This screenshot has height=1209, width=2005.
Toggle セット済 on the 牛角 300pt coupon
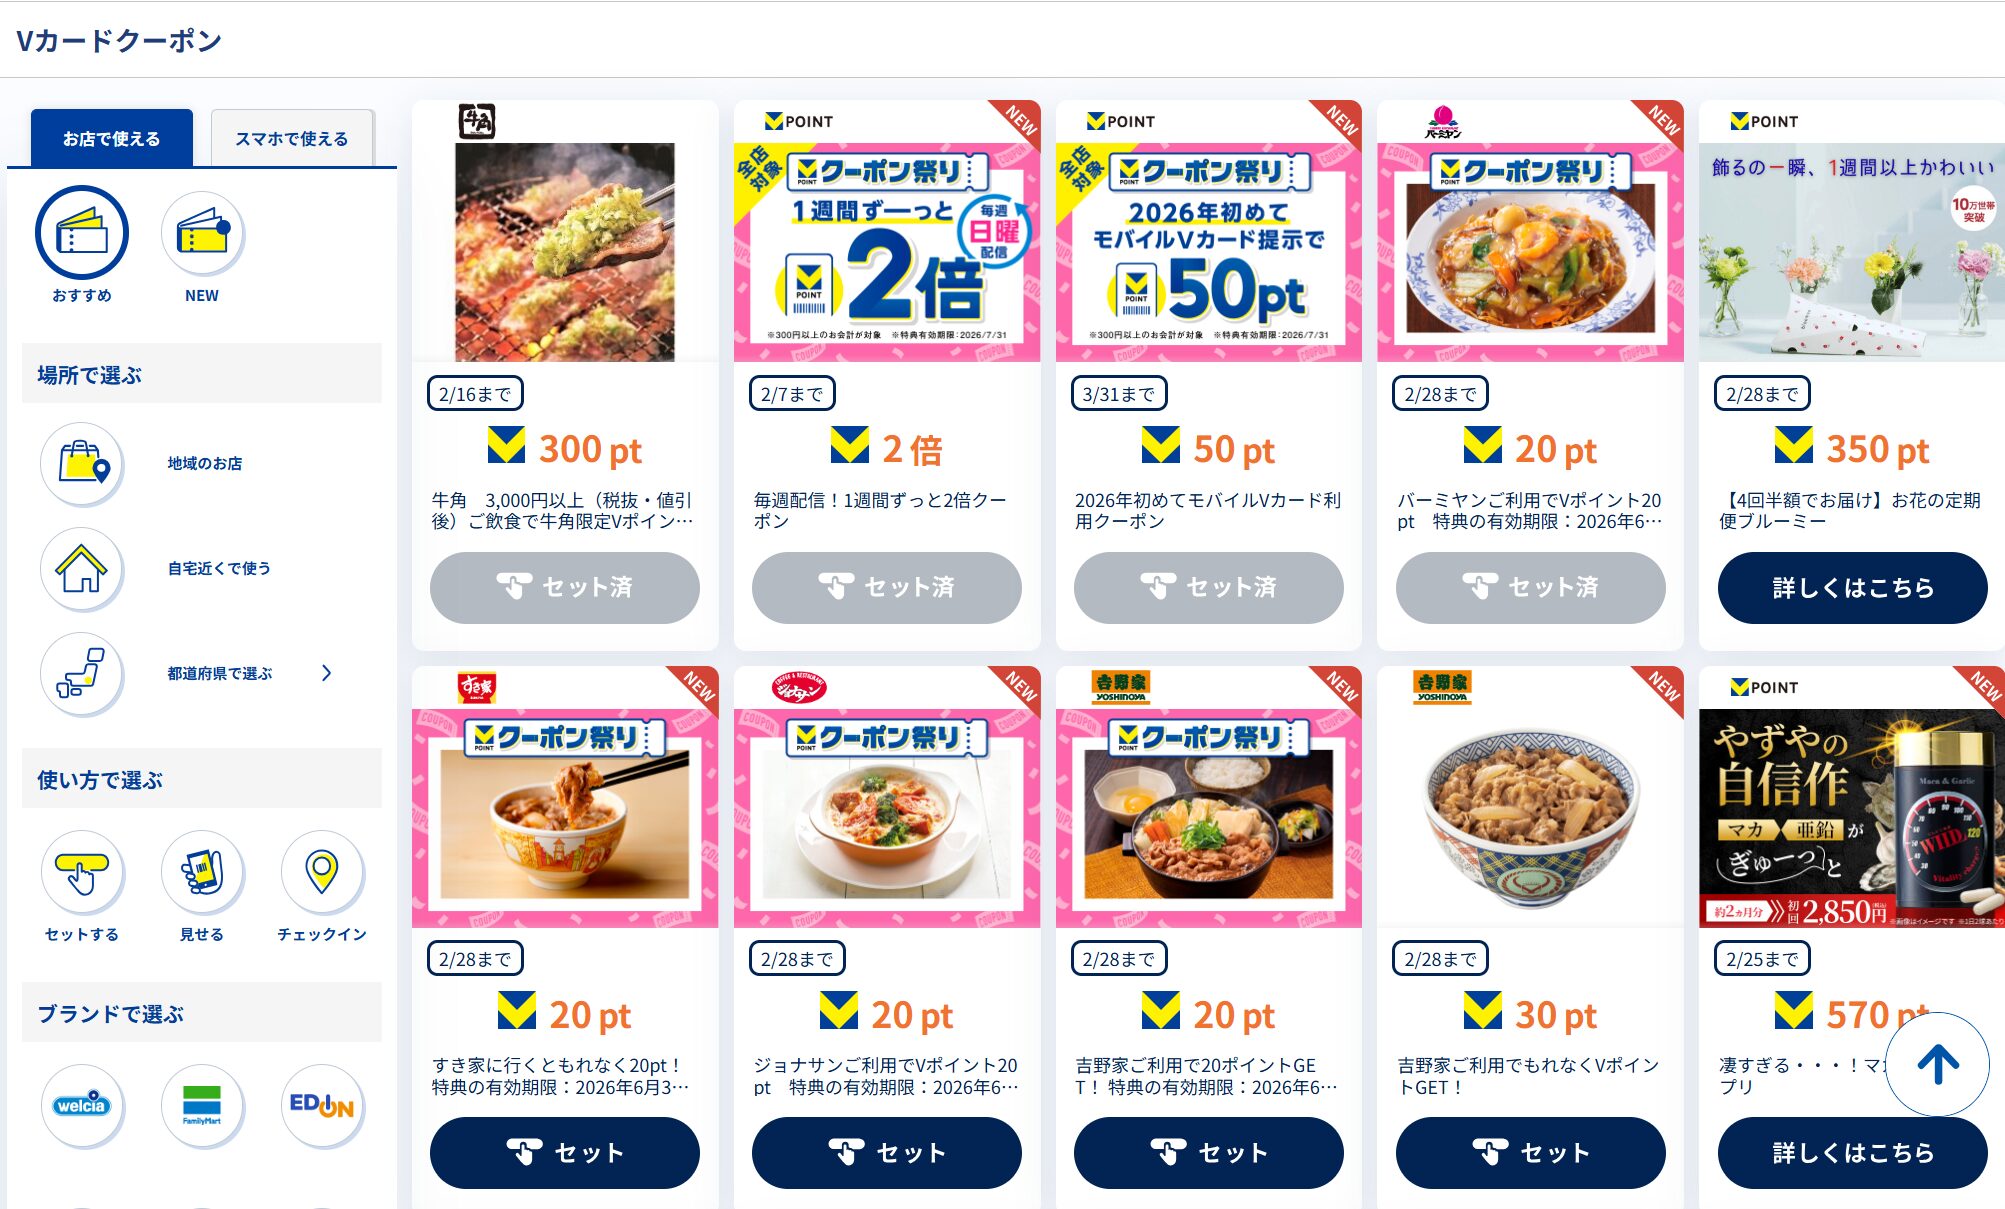(565, 588)
